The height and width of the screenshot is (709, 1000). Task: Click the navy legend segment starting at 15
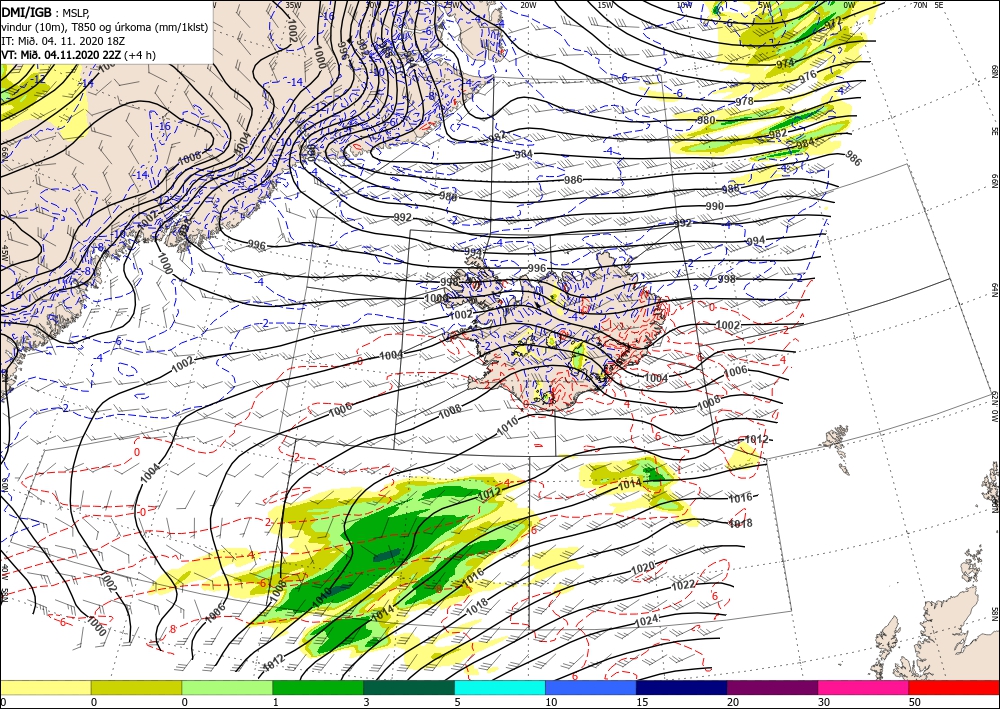pyautogui.click(x=682, y=687)
